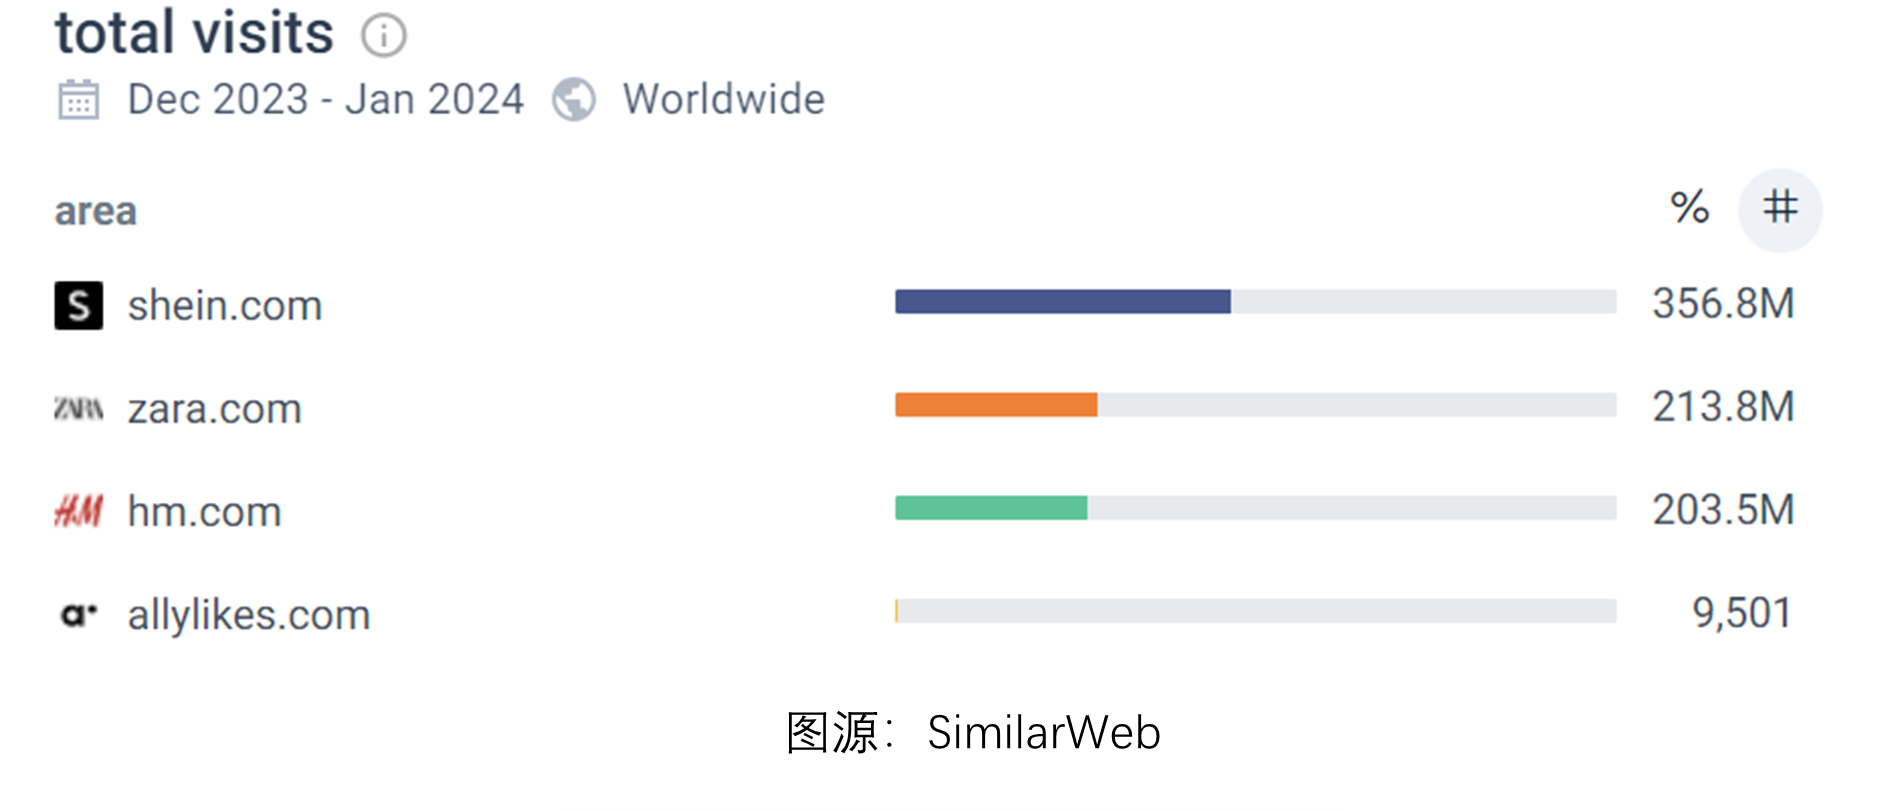Click the green hm.com visits bar
The image size is (1904, 811).
pos(990,508)
